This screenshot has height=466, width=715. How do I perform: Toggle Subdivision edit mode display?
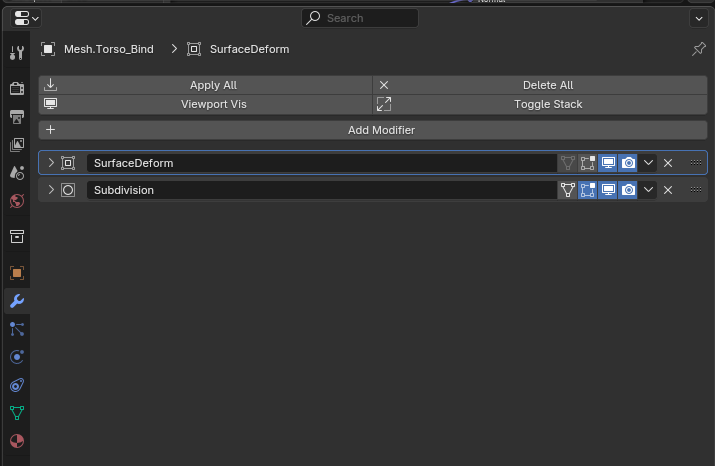(x=588, y=190)
